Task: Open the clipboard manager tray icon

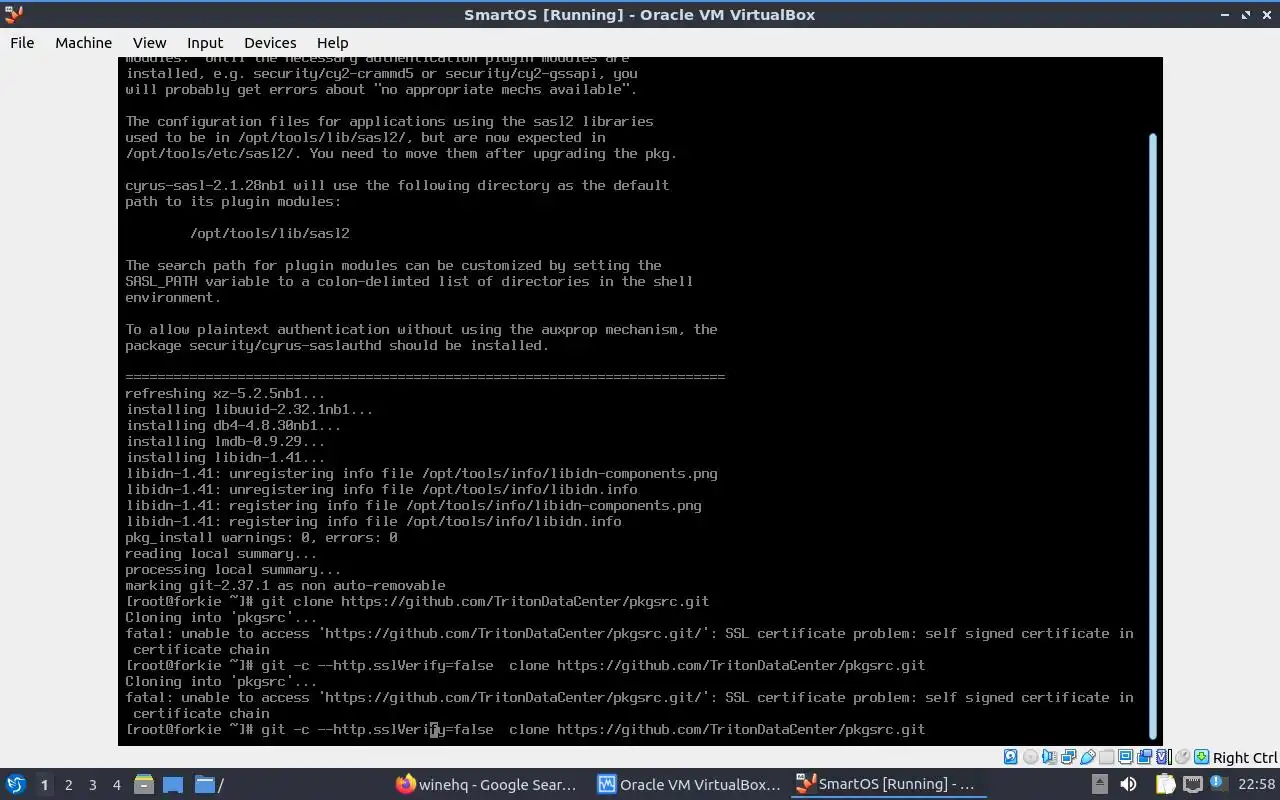Action: [x=1165, y=784]
